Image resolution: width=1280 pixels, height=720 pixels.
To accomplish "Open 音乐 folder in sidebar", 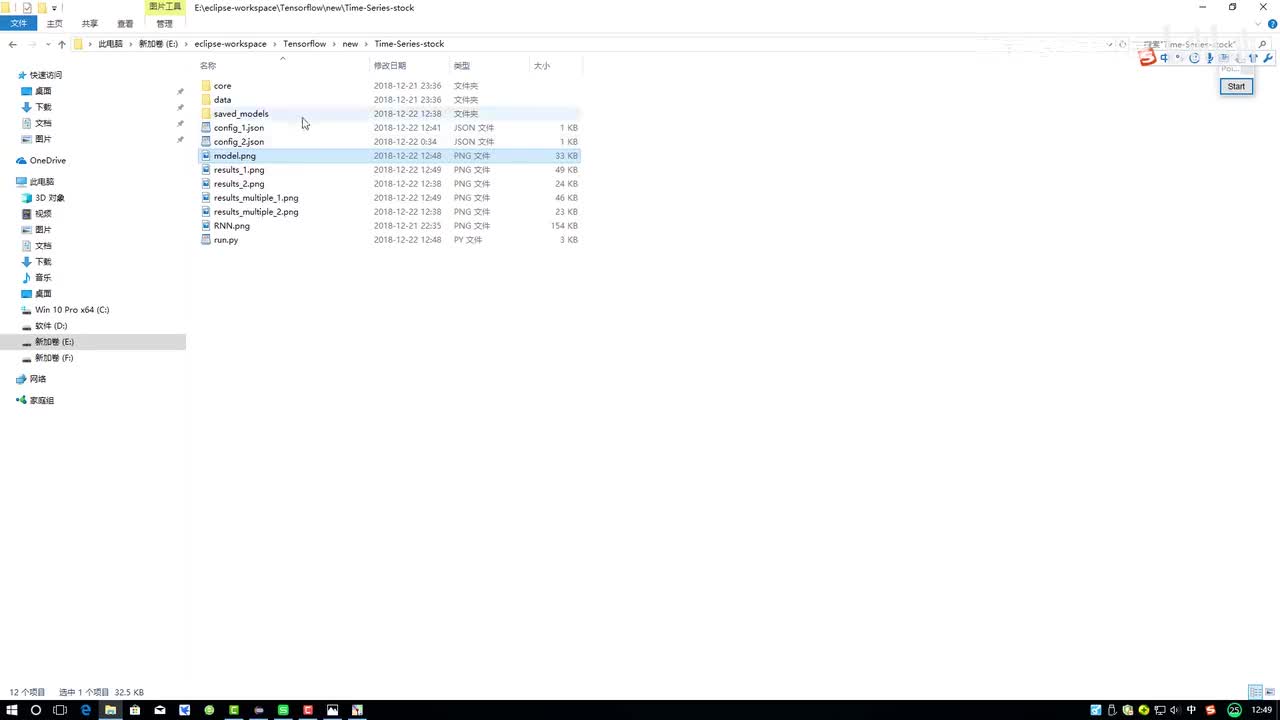I will tap(43, 278).
